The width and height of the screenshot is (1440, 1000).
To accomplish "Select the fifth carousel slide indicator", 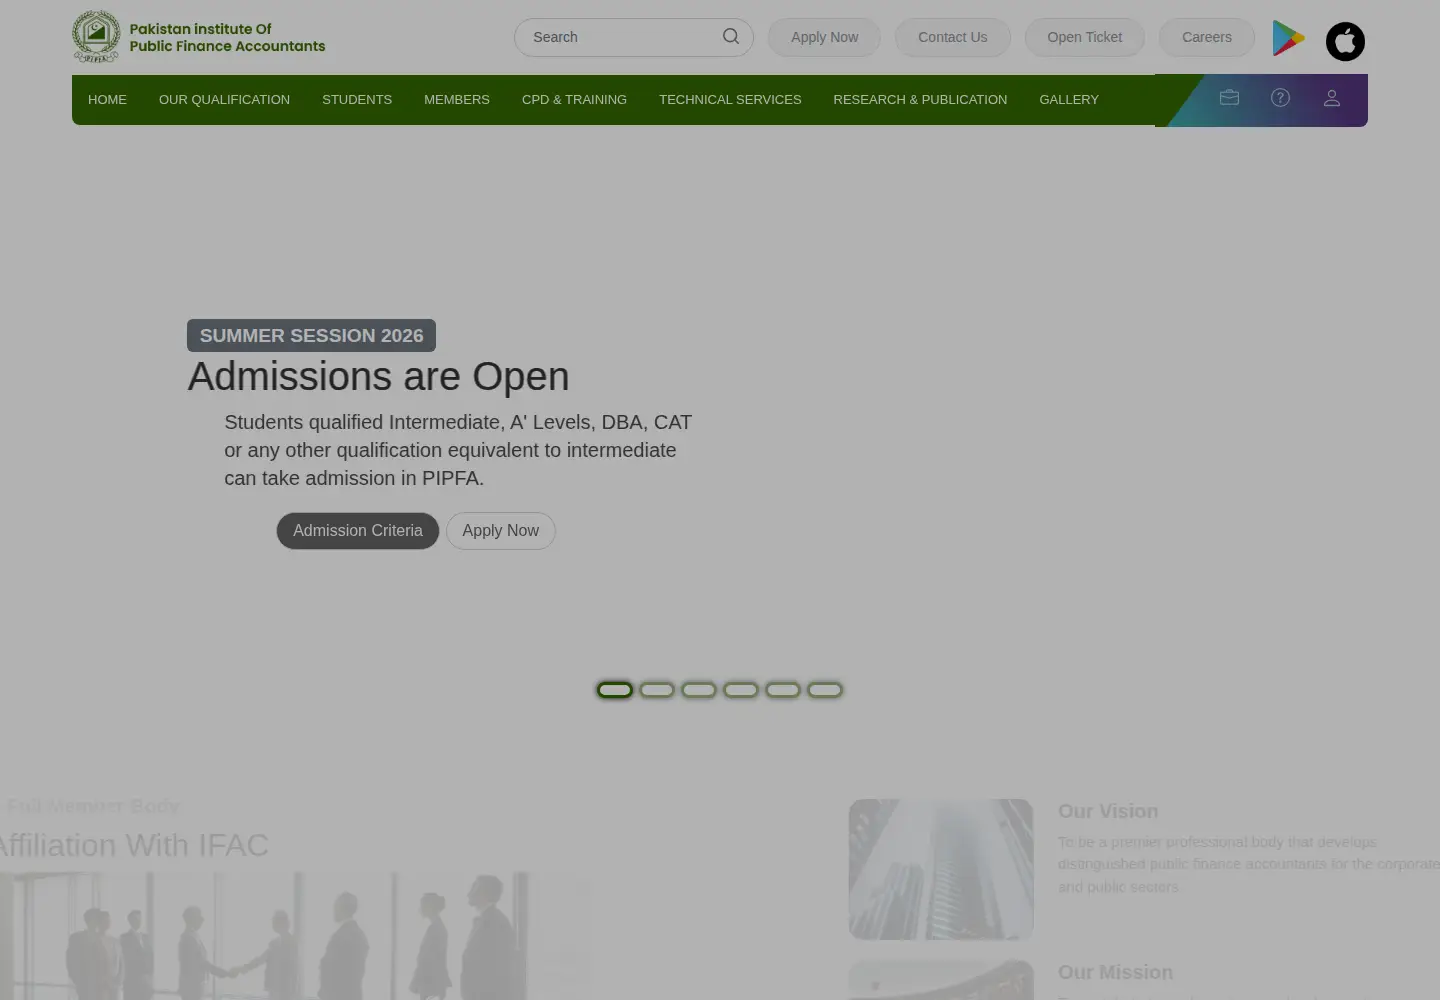I will pos(783,690).
